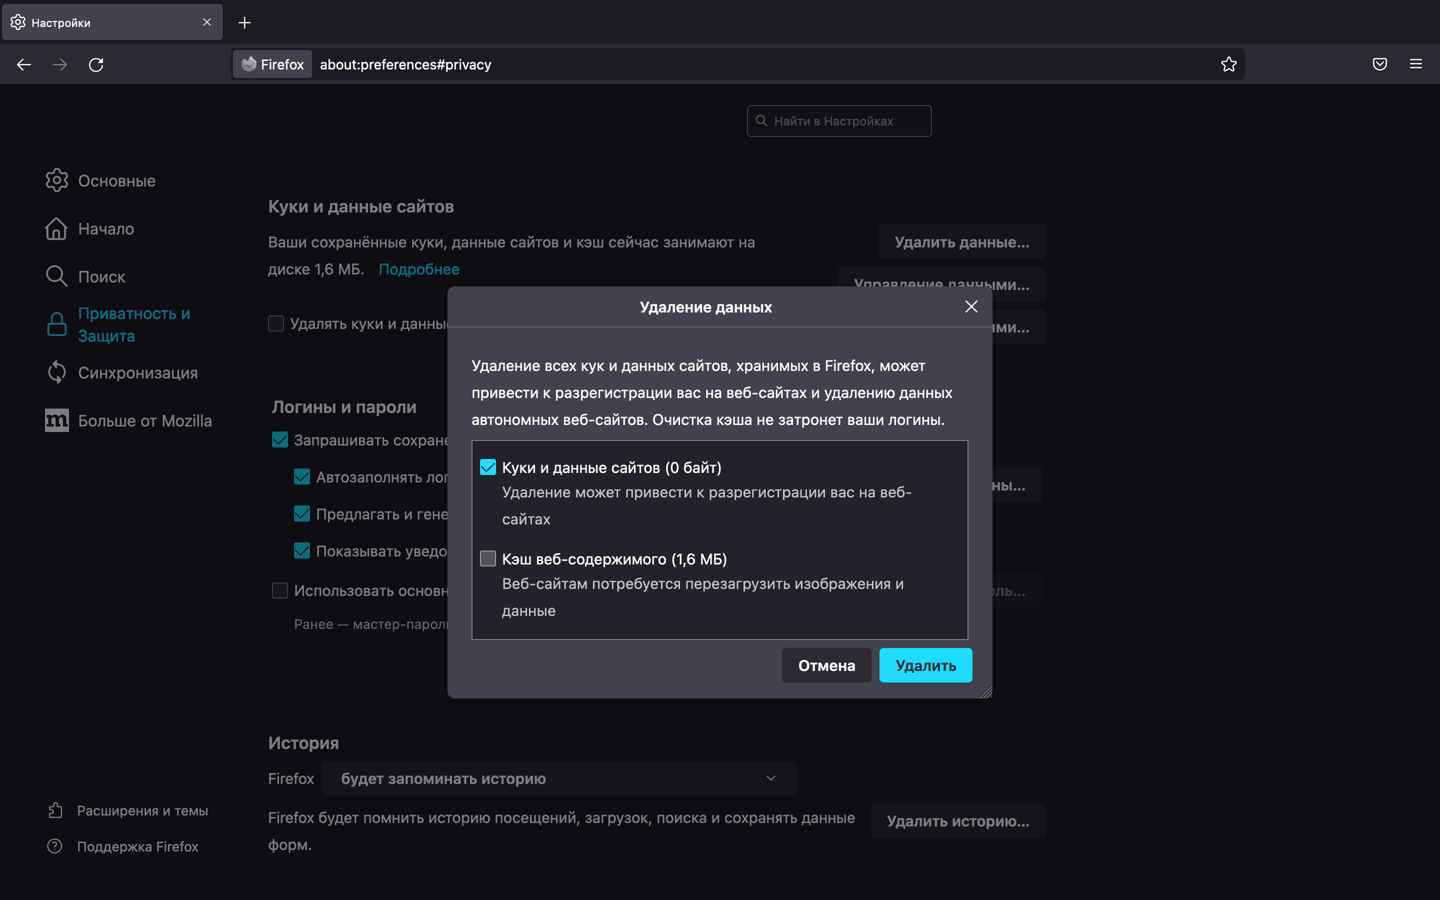Close the Удаление данных dialog with X

tap(971, 307)
